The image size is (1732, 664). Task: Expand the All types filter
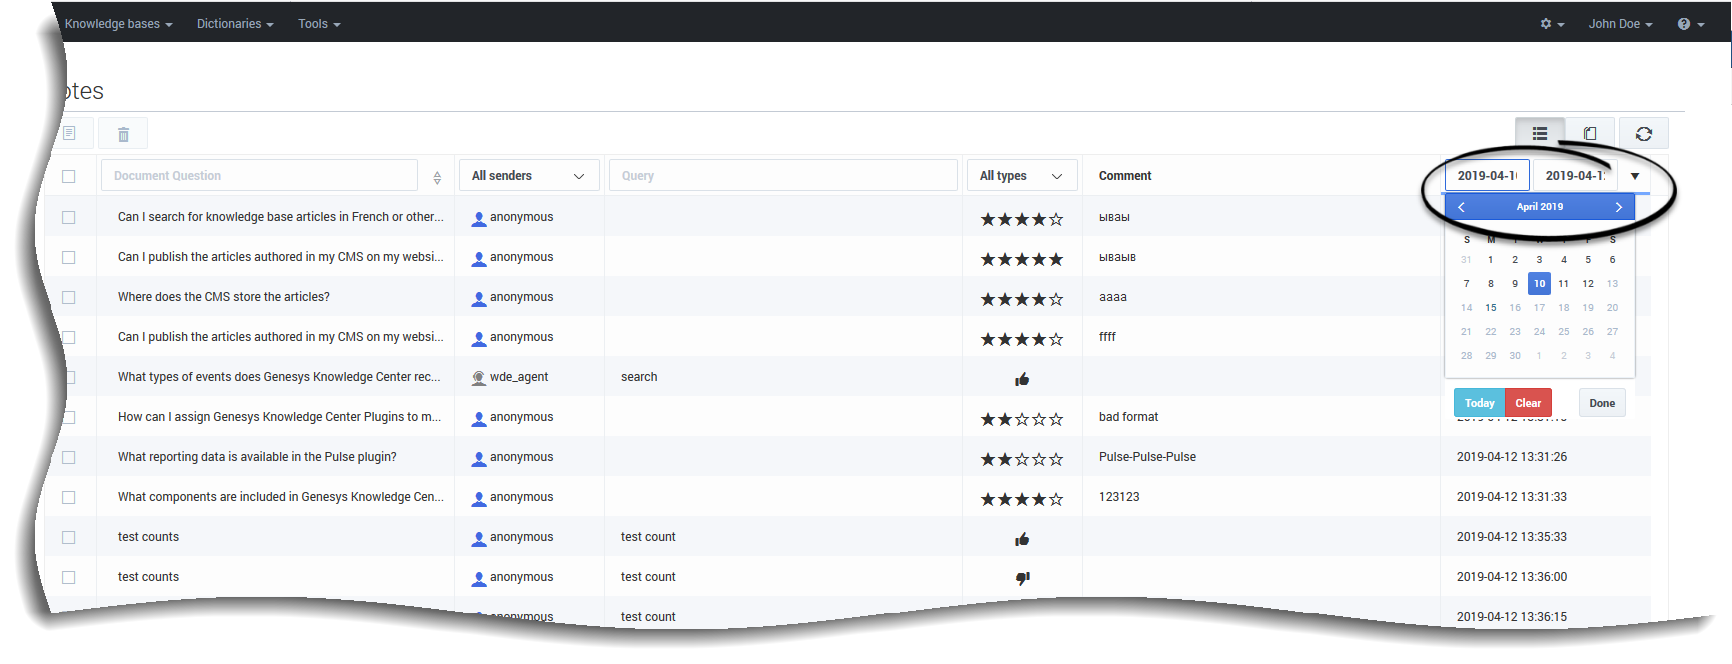click(x=1020, y=176)
